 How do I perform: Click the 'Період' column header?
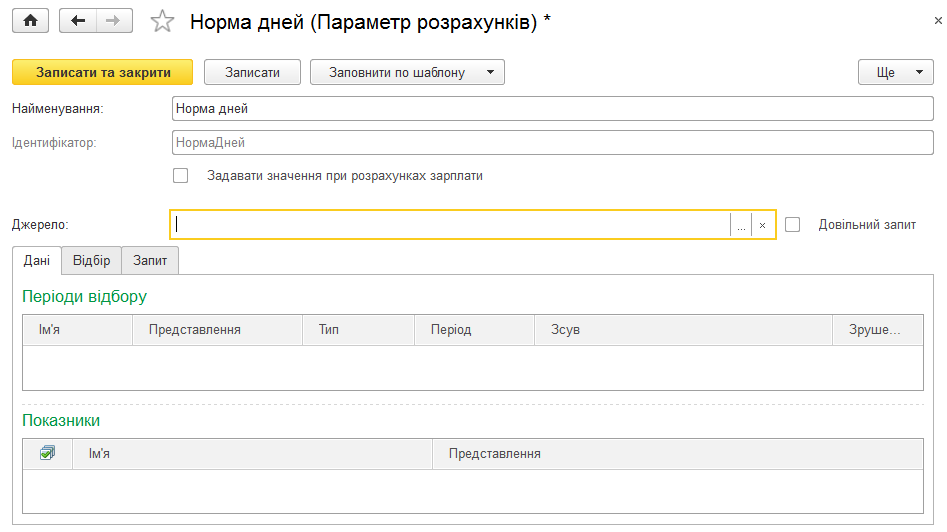475,330
